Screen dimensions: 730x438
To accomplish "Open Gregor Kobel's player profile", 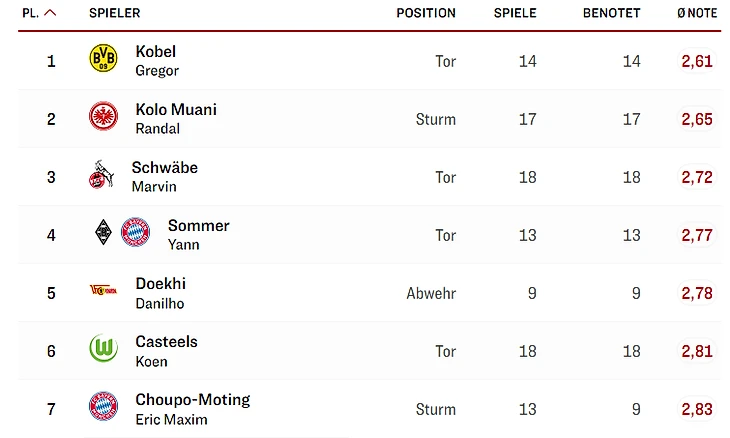I will [156, 60].
